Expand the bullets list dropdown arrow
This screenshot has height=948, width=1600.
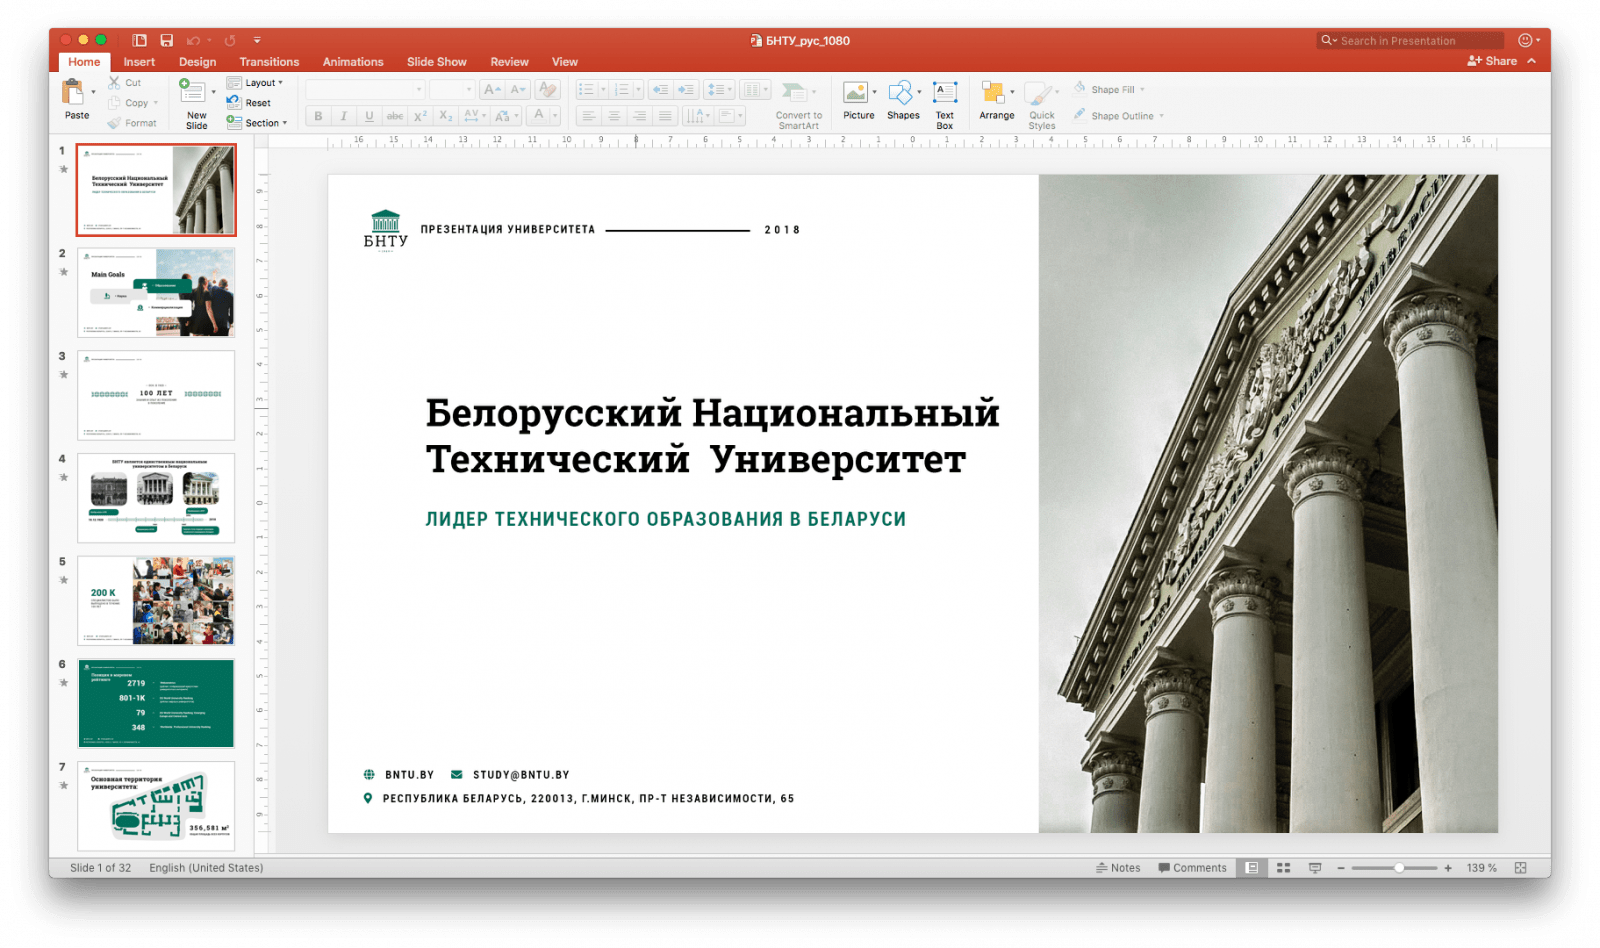pos(603,90)
